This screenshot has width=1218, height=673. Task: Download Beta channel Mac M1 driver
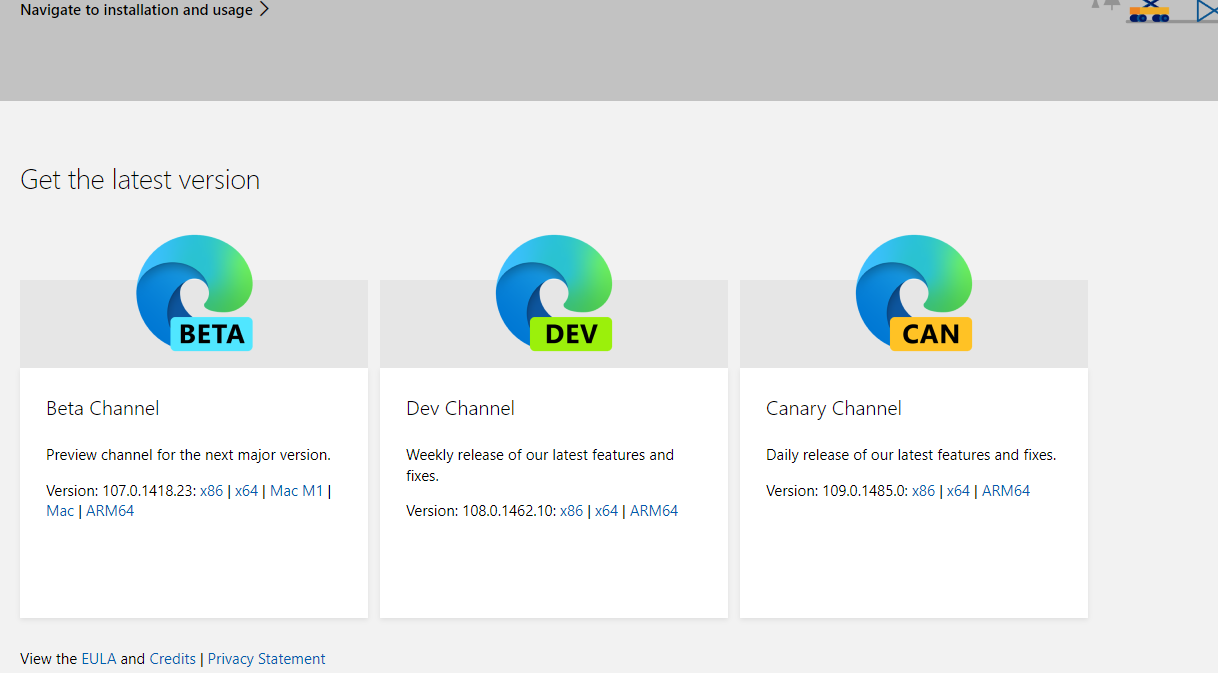(297, 491)
